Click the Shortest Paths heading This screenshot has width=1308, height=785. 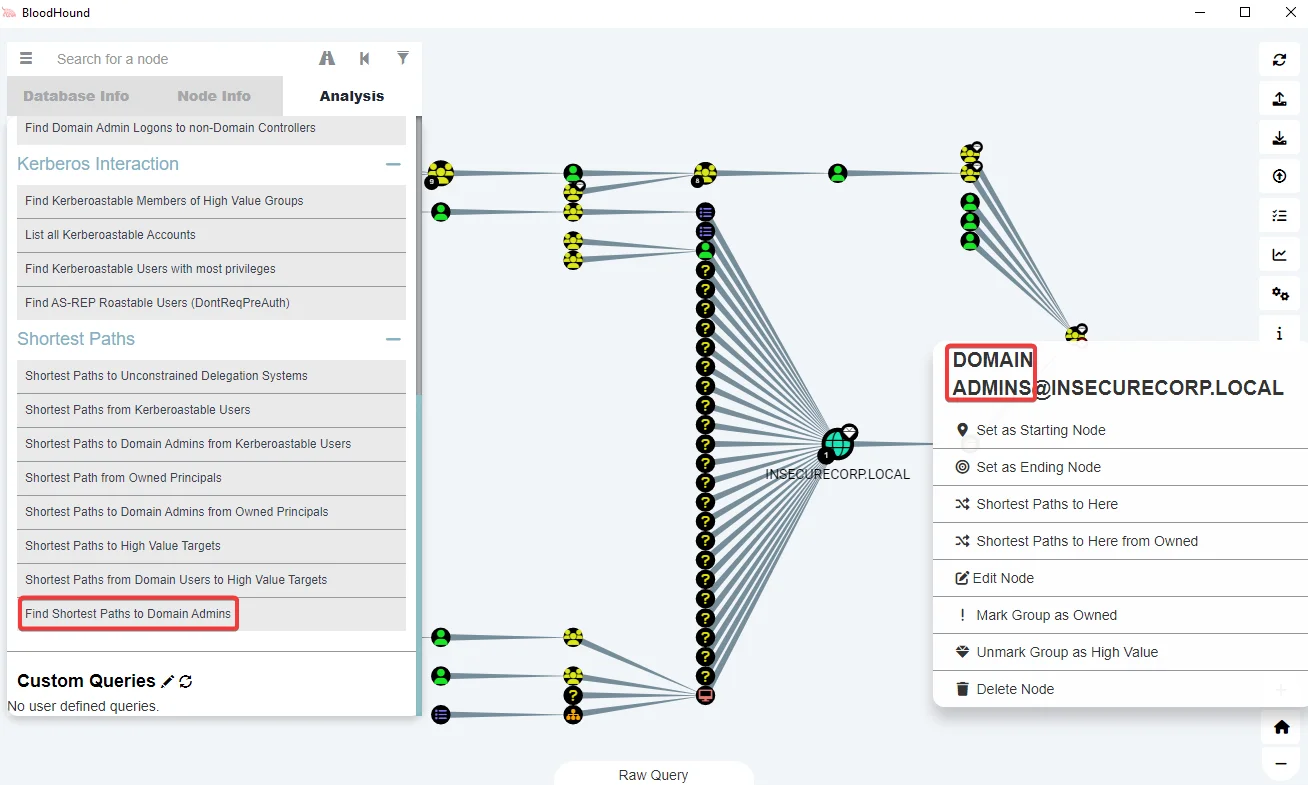tap(76, 339)
